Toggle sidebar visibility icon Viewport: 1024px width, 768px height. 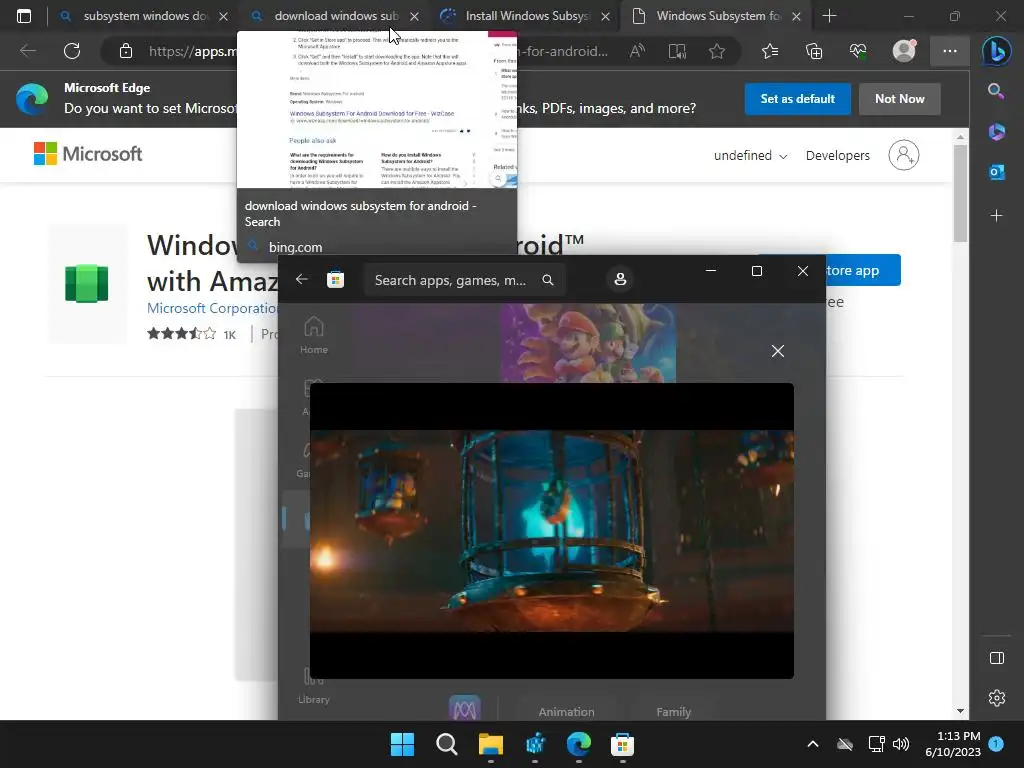[x=997, y=658]
